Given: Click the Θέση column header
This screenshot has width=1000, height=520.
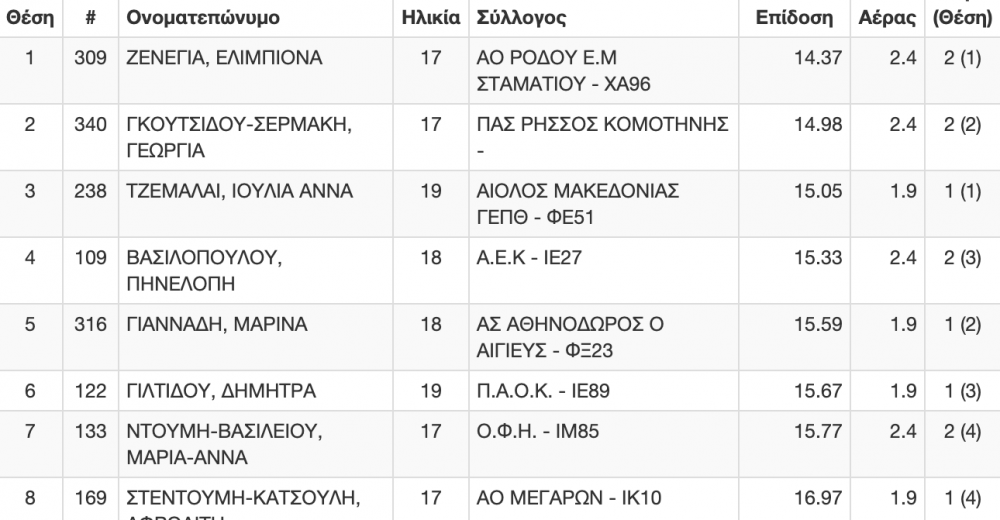Looking at the screenshot, I should click(x=30, y=17).
